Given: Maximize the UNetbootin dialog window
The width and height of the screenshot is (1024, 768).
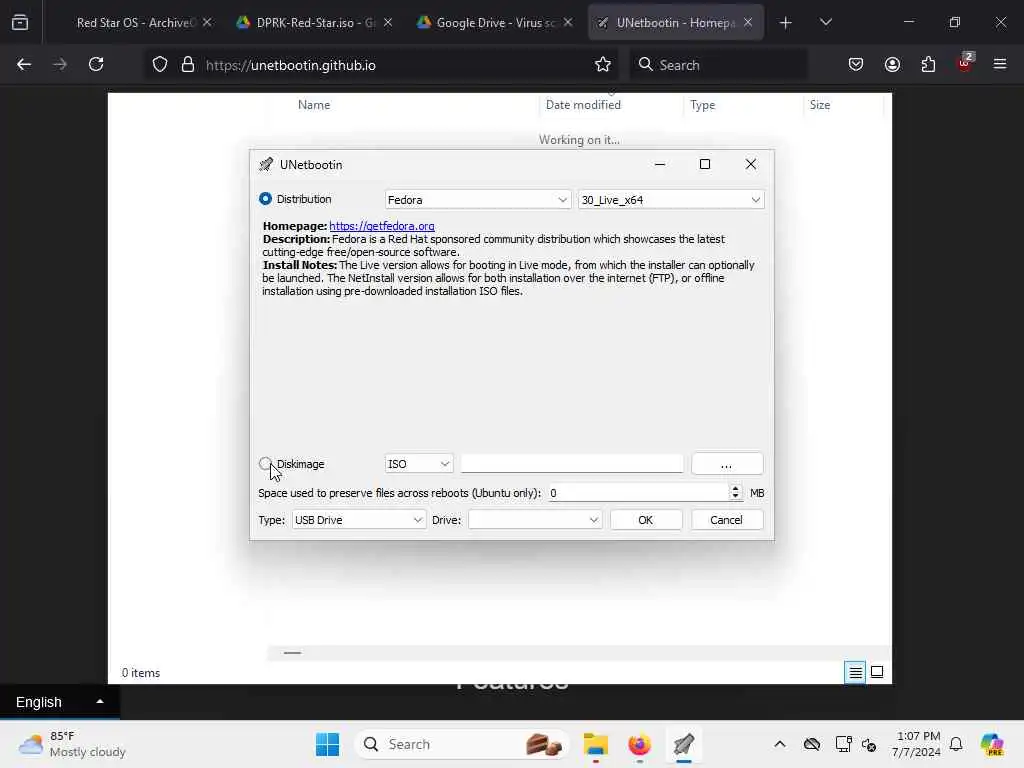Looking at the screenshot, I should point(705,164).
